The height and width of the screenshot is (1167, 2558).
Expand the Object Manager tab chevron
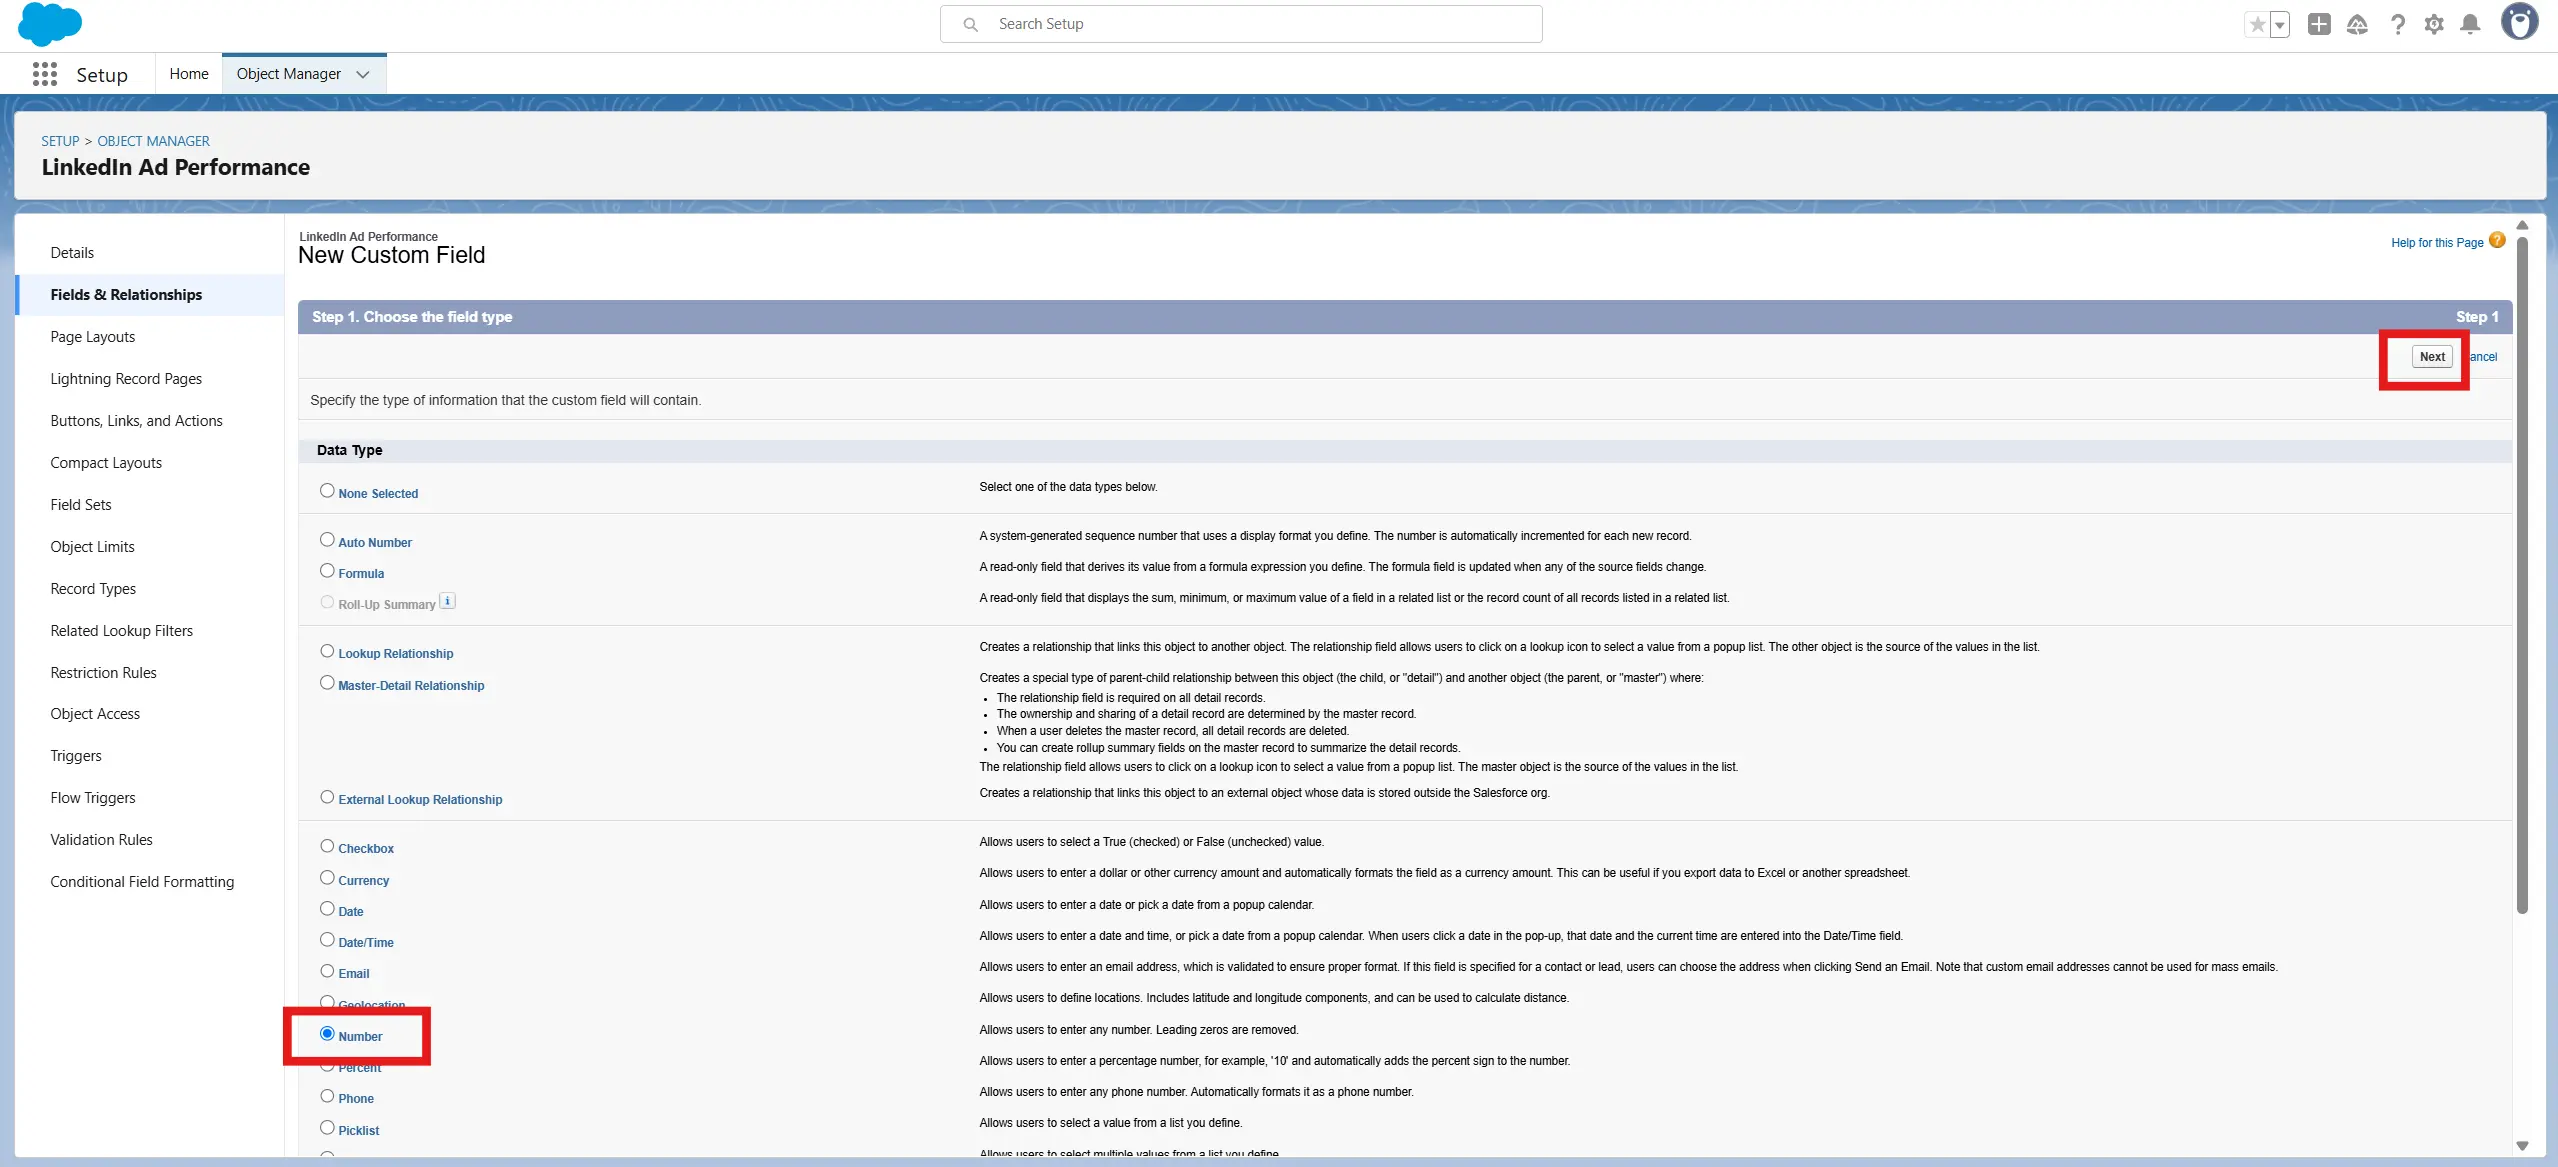click(363, 74)
